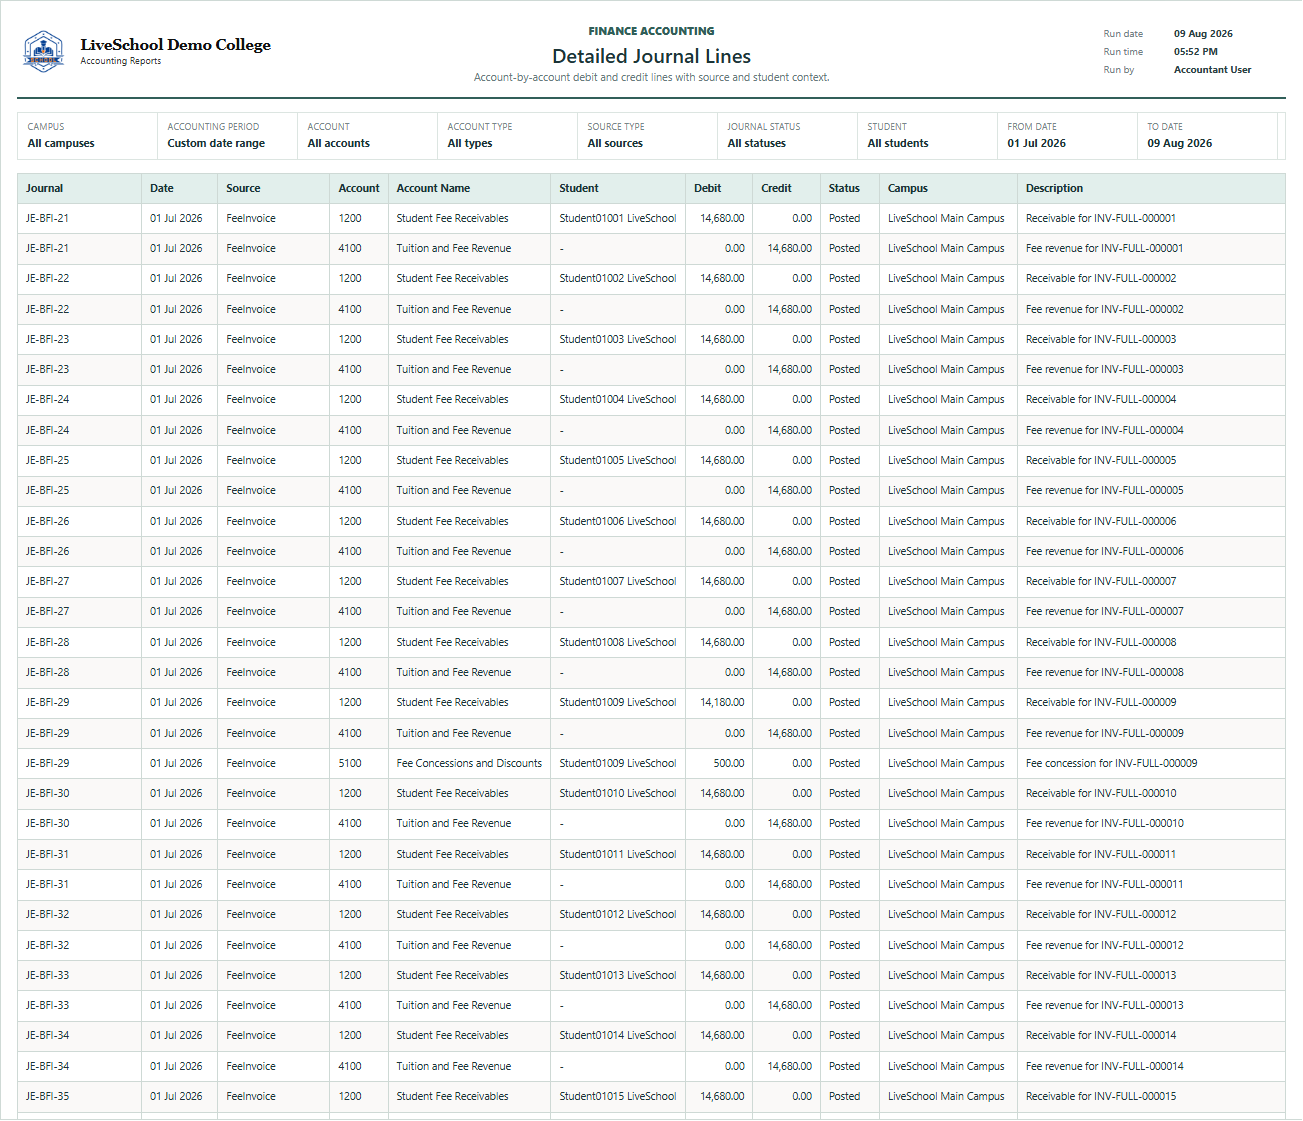
Task: Click the 'All campuses' campus filter value
Action: tap(61, 143)
